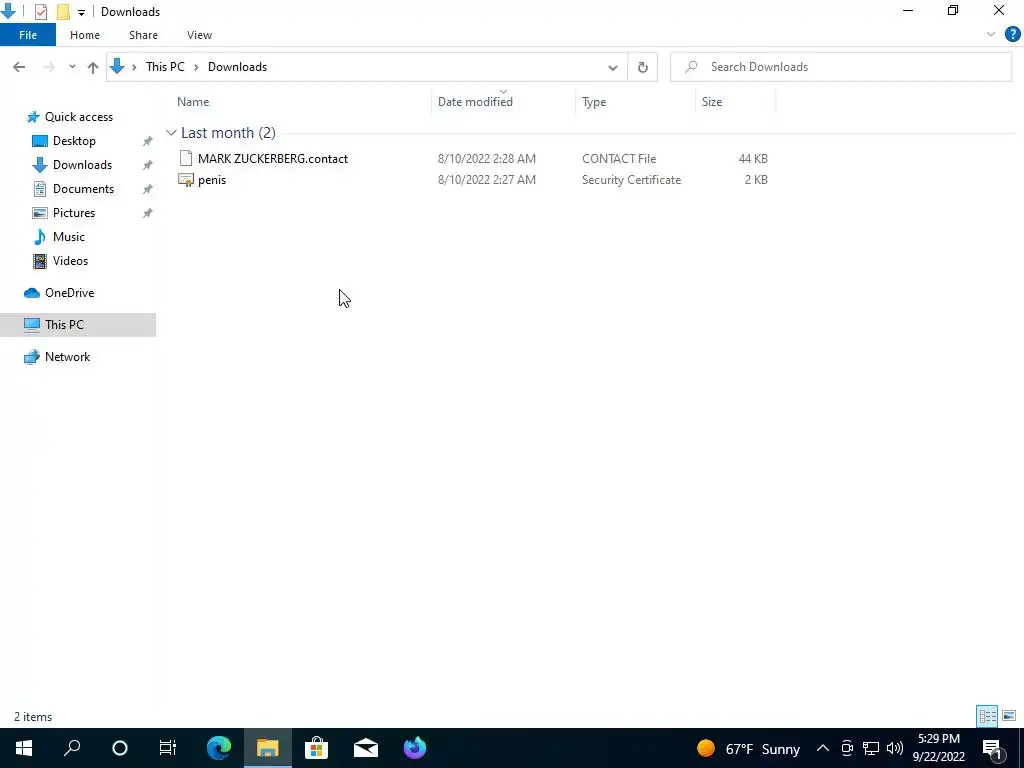This screenshot has height=768, width=1024.
Task: Click the Meet Now tray icon
Action: [847, 748]
